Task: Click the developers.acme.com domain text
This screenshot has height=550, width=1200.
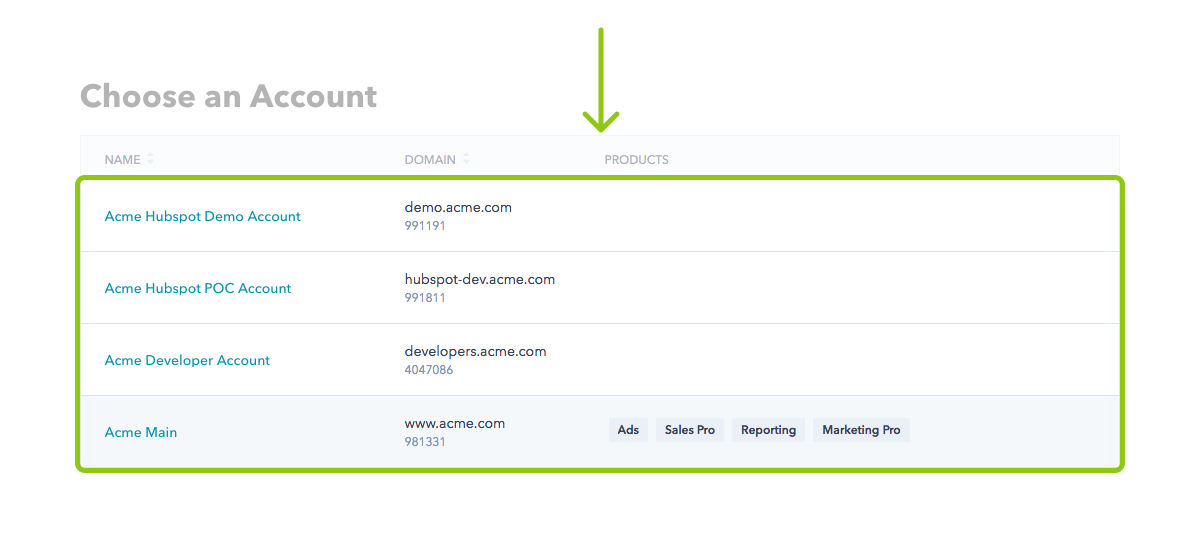Action: [476, 352]
